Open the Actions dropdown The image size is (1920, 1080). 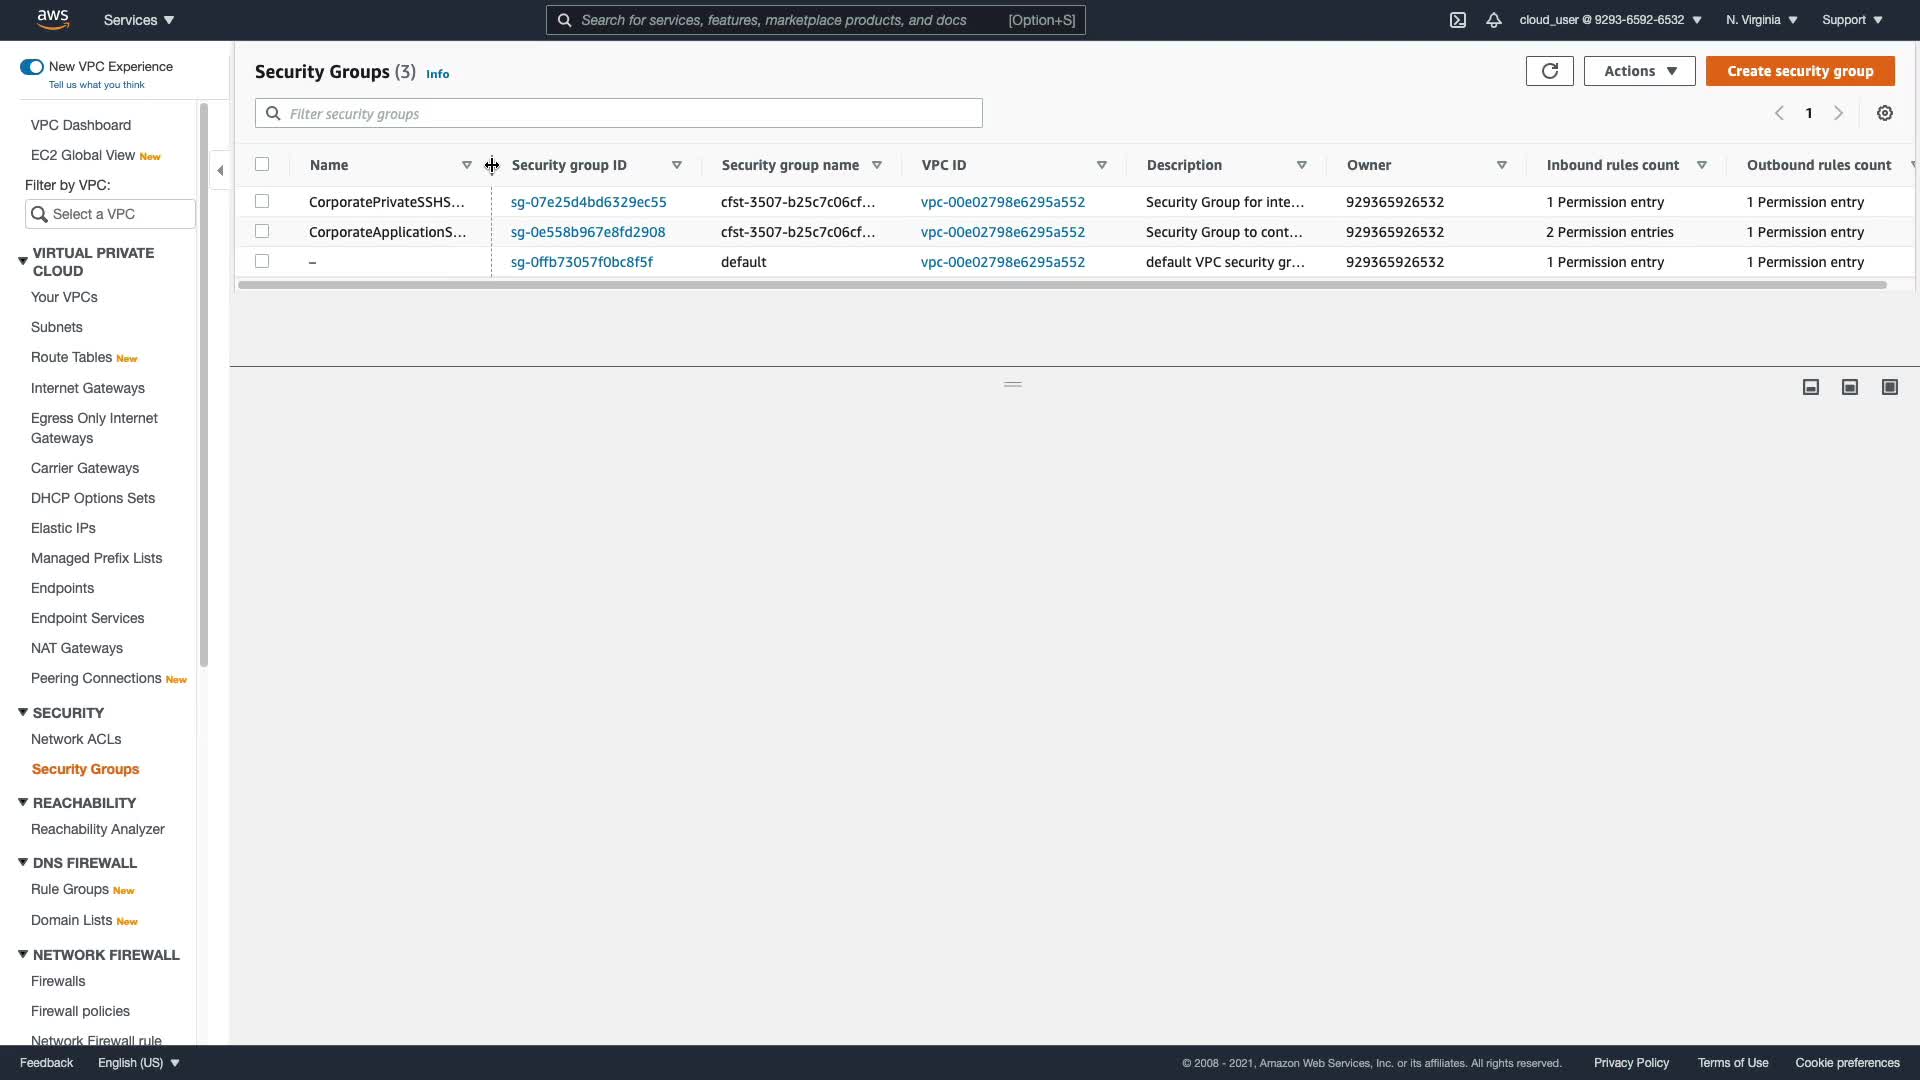[x=1639, y=71]
